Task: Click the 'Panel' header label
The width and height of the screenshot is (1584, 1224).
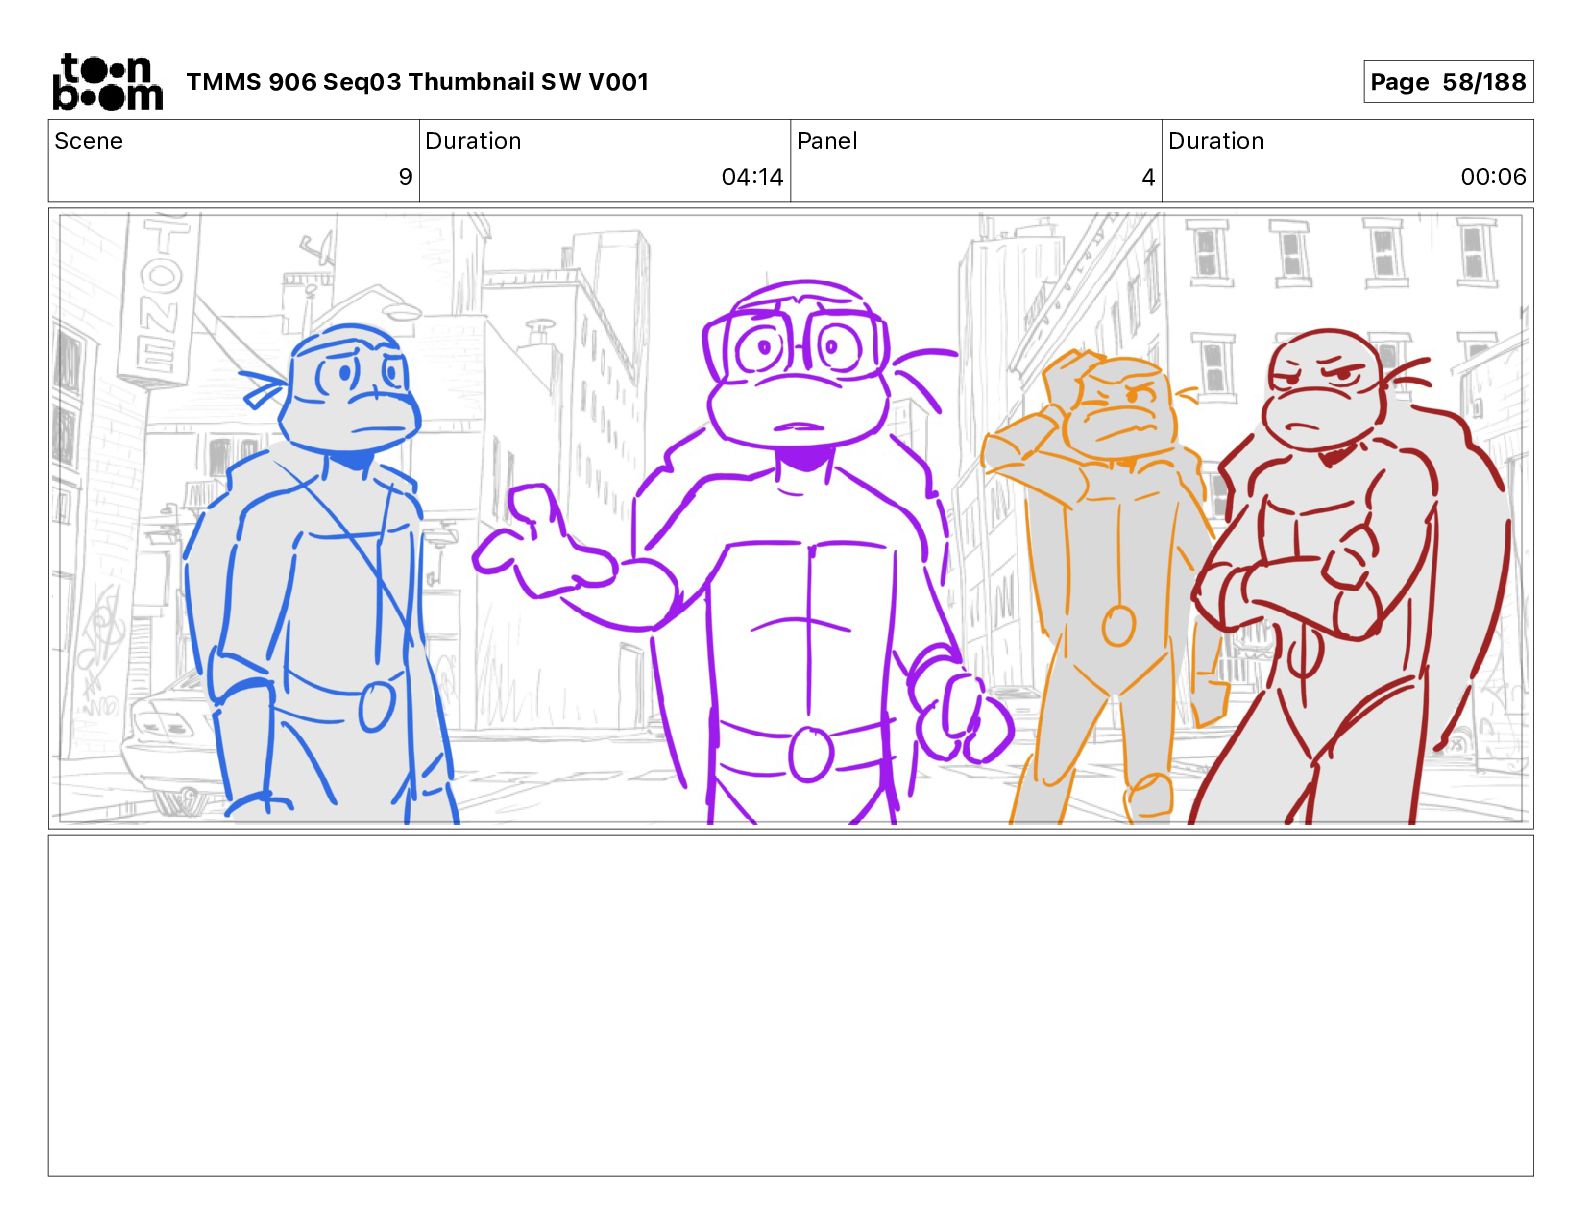Action: 827,141
